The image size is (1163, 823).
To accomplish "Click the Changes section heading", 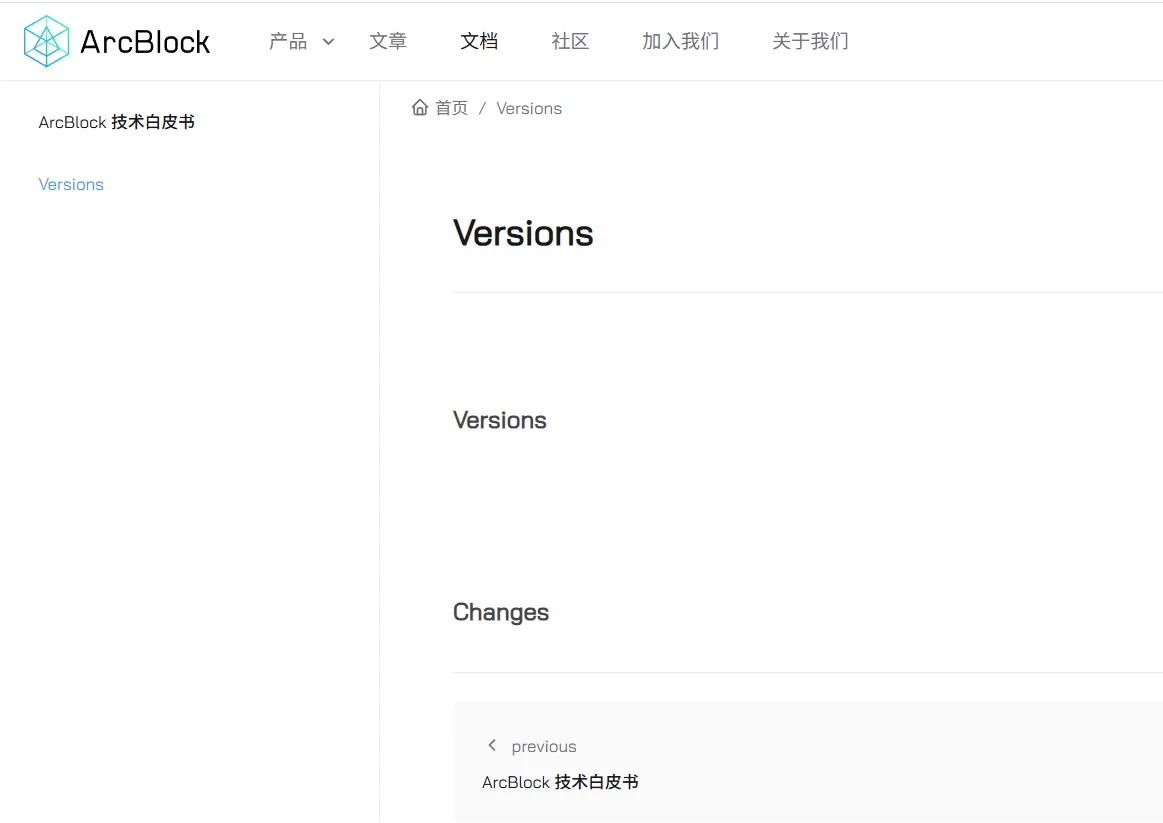I will click(x=501, y=612).
